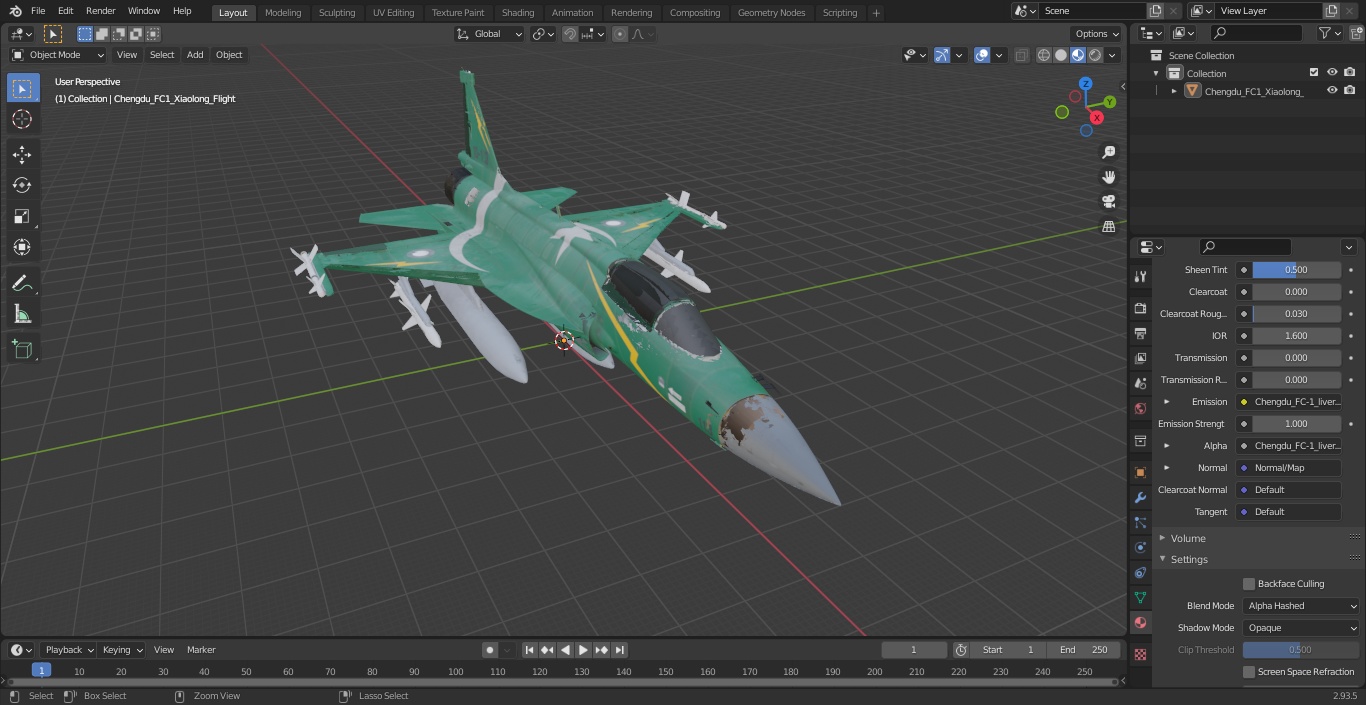
Task: Toggle the camera view icon
Action: [x=1109, y=202]
